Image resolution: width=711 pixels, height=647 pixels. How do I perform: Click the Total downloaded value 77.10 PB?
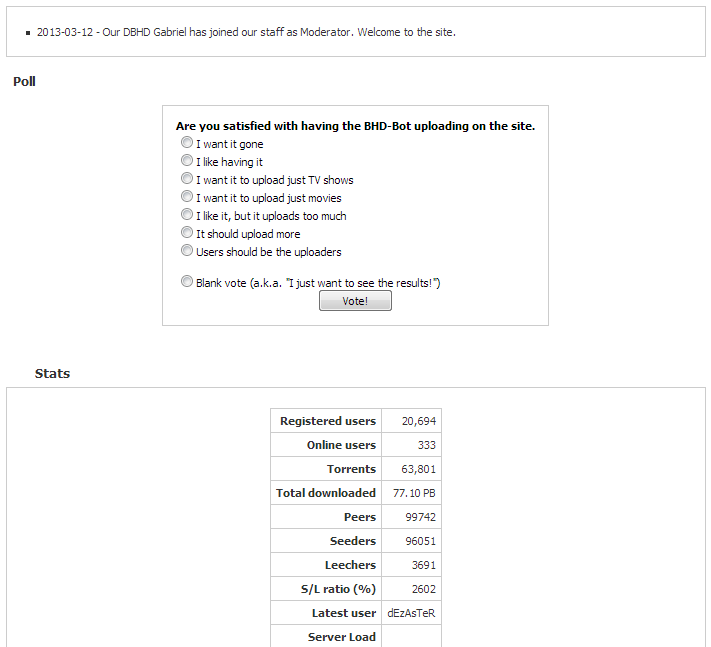414,493
